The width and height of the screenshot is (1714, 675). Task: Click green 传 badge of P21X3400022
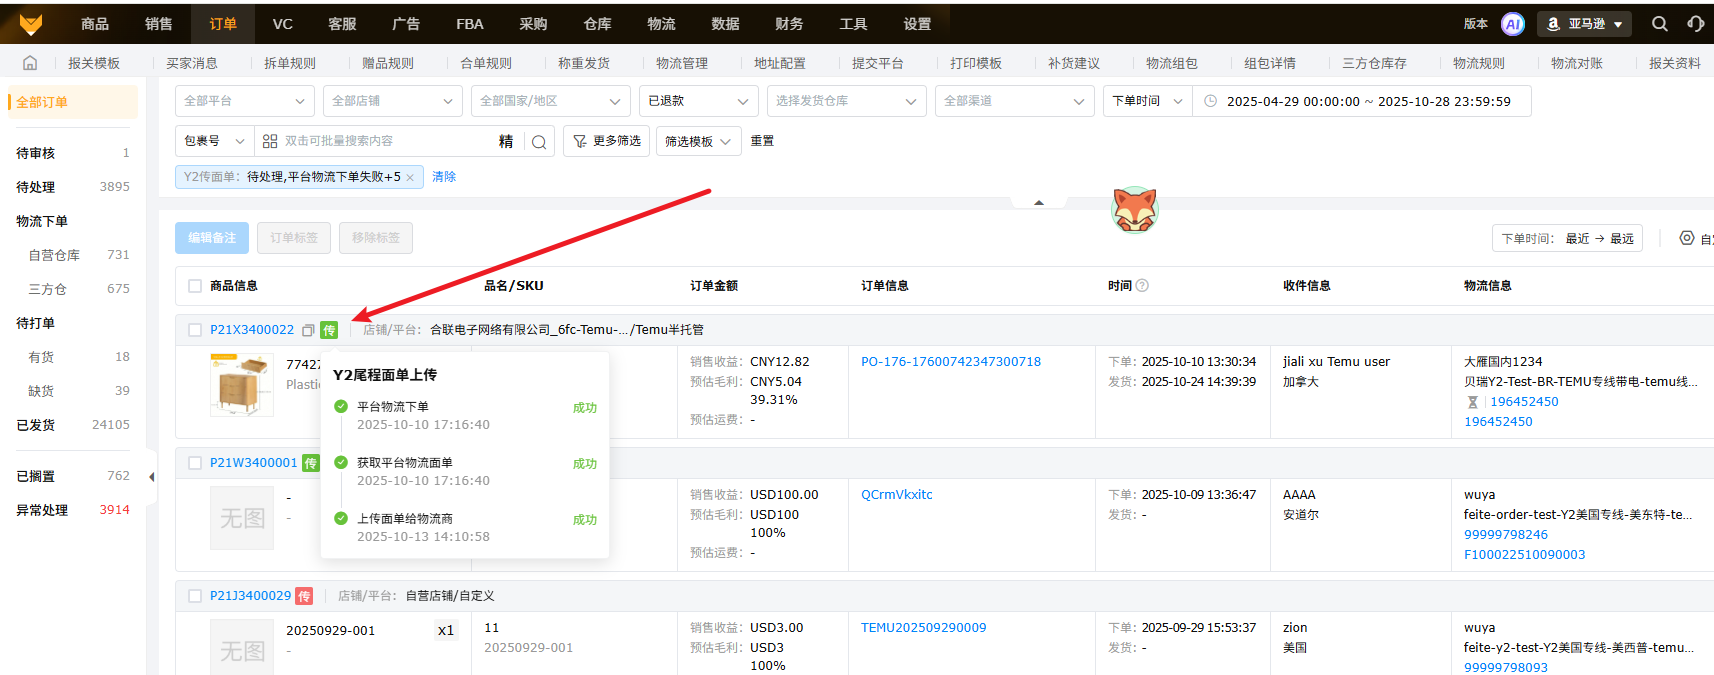coord(329,330)
